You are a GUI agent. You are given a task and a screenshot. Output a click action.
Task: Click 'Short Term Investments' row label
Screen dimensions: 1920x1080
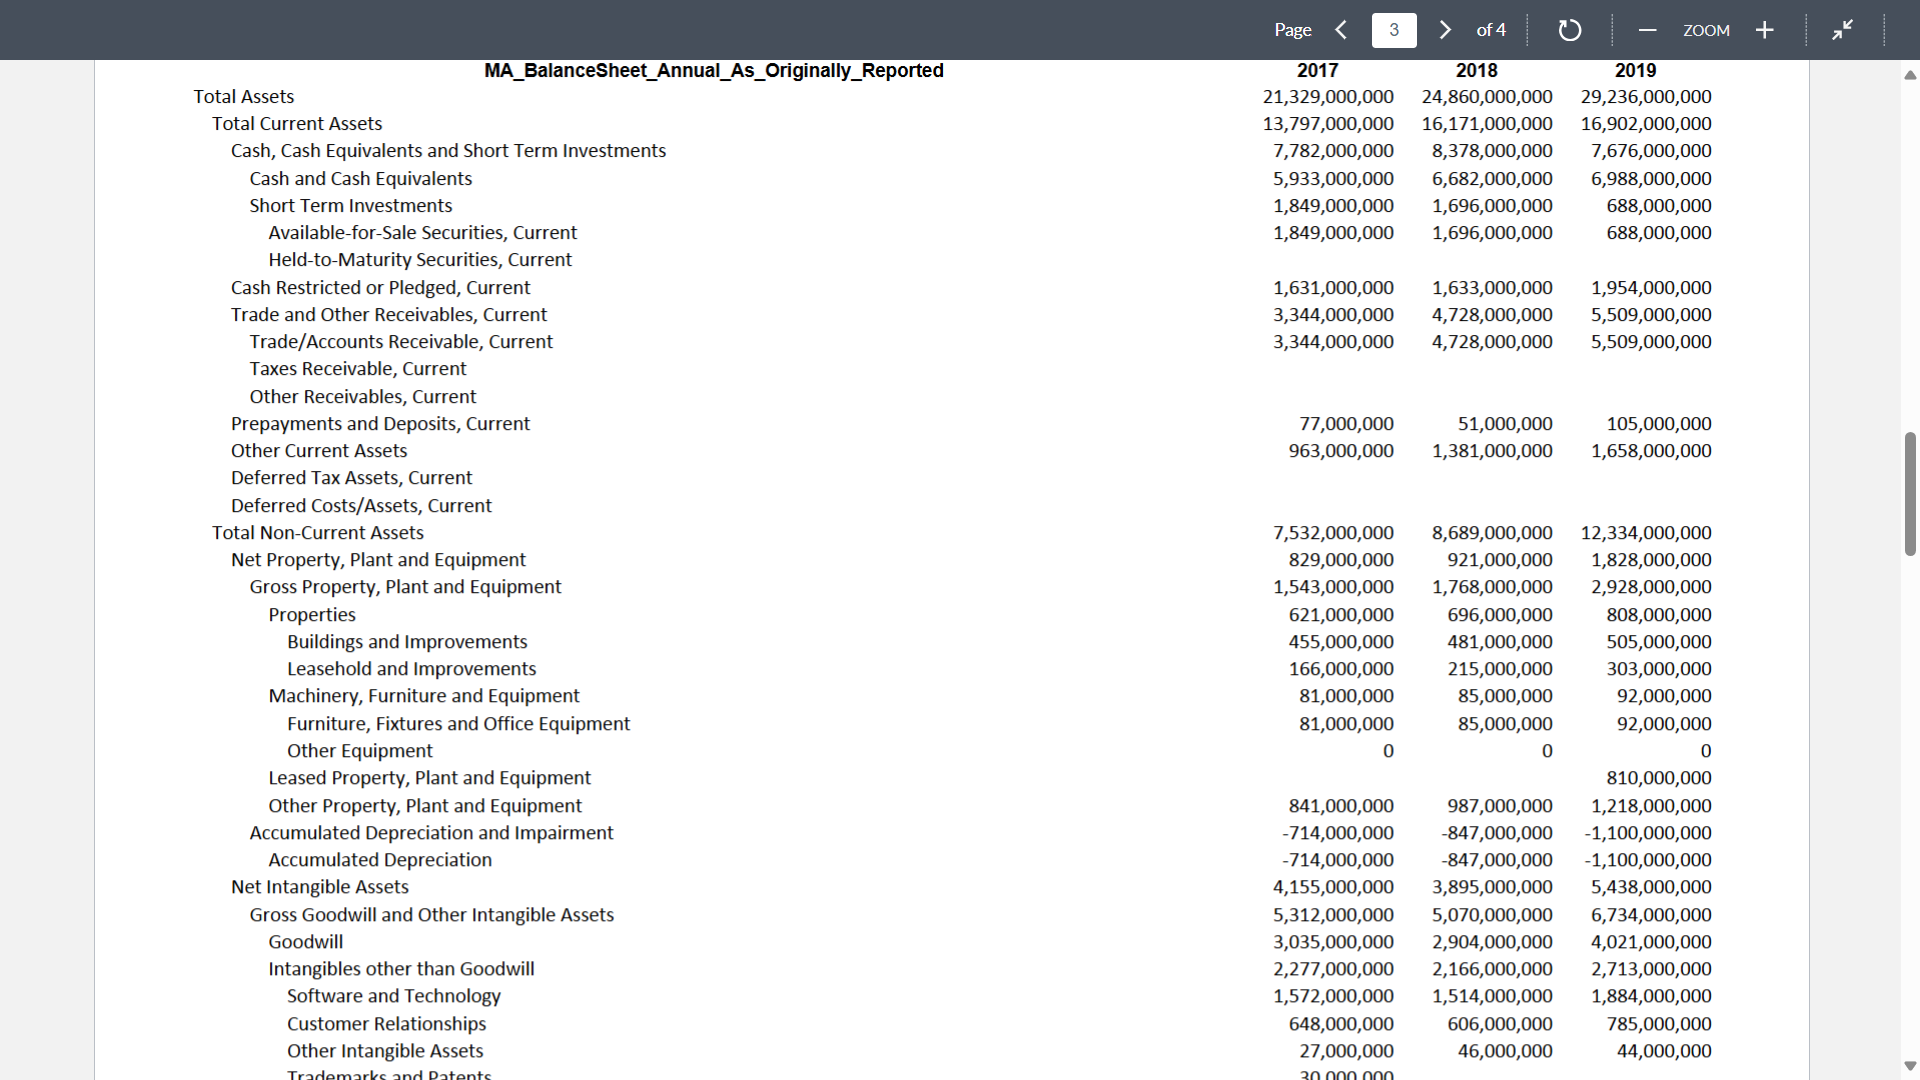[351, 205]
